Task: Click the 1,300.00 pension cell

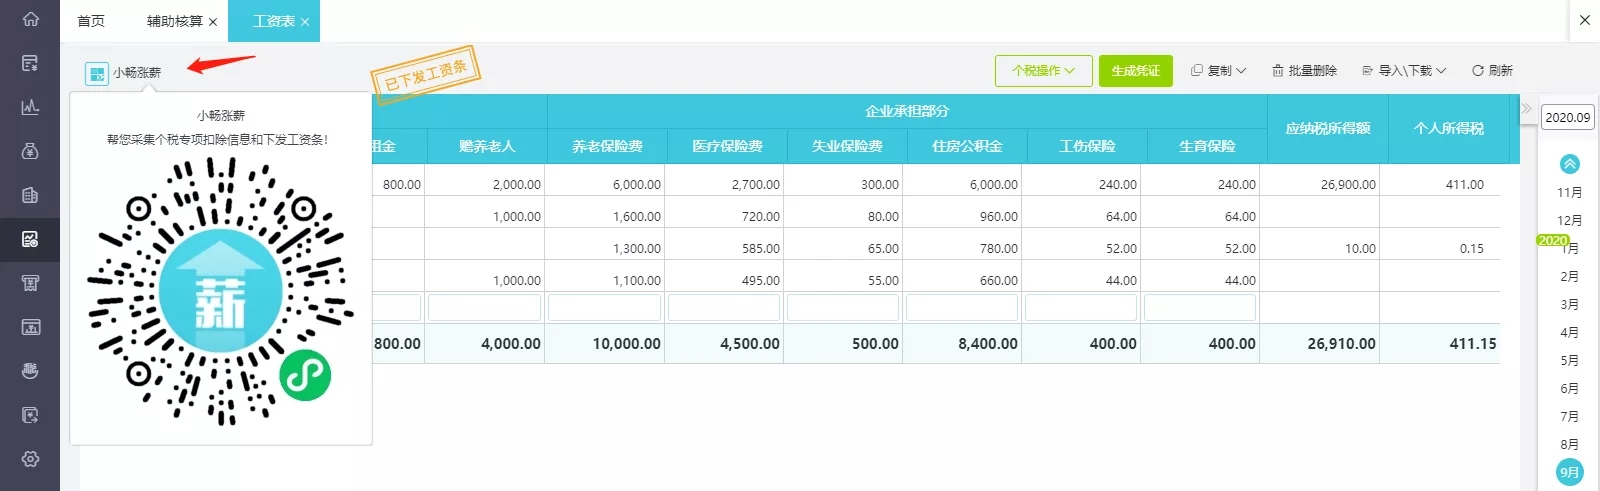Action: tap(604, 249)
